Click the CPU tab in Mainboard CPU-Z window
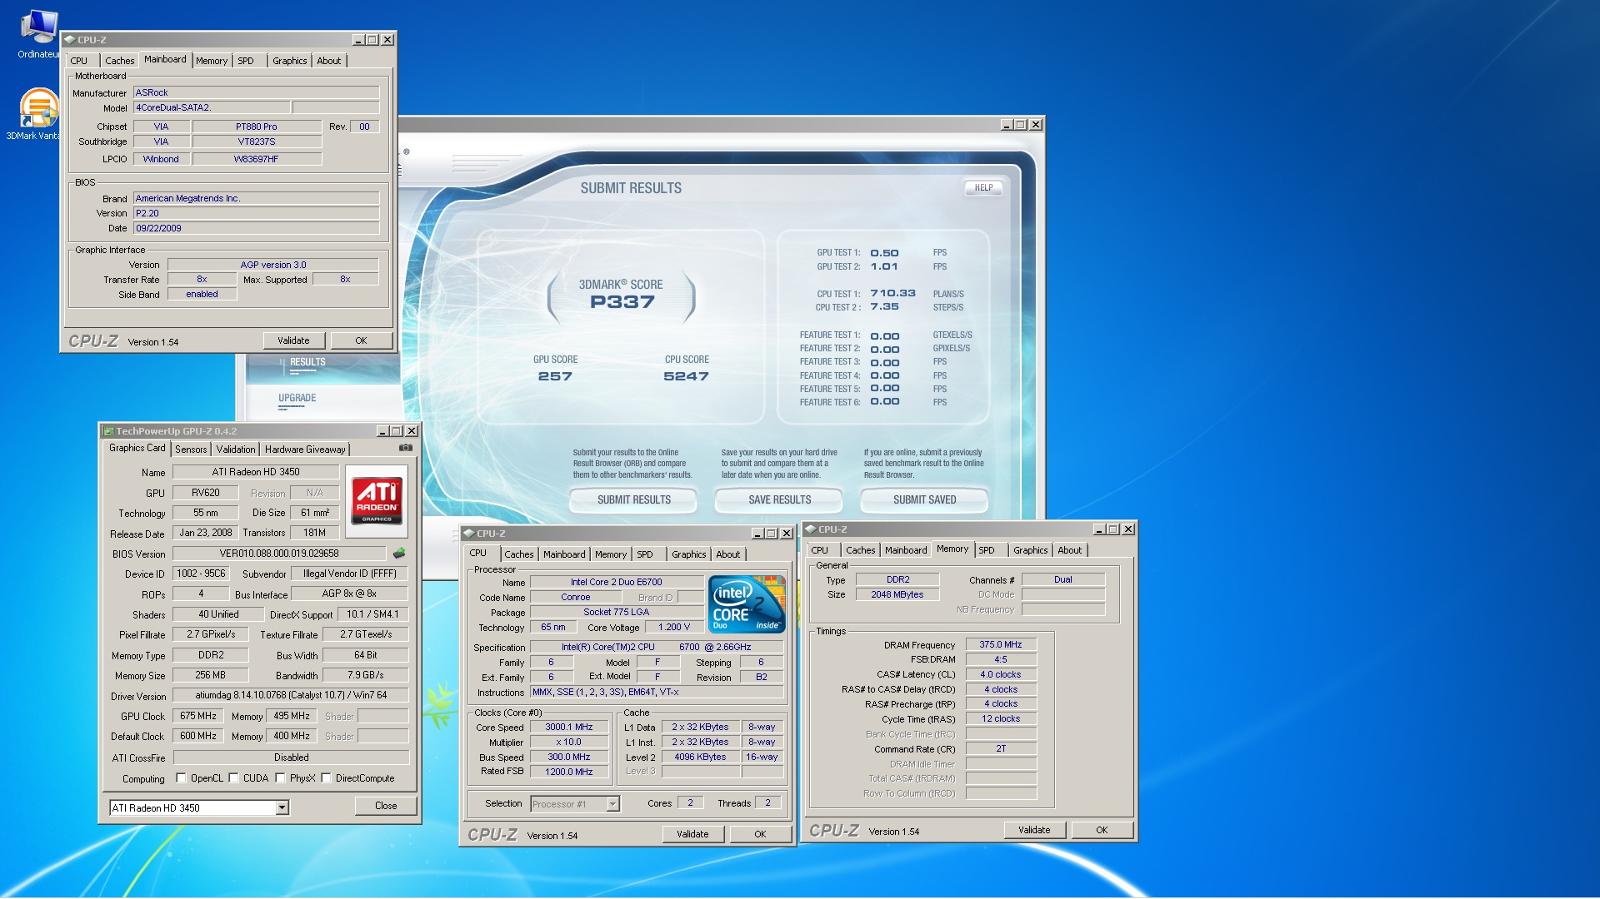1600x899 pixels. [79, 61]
